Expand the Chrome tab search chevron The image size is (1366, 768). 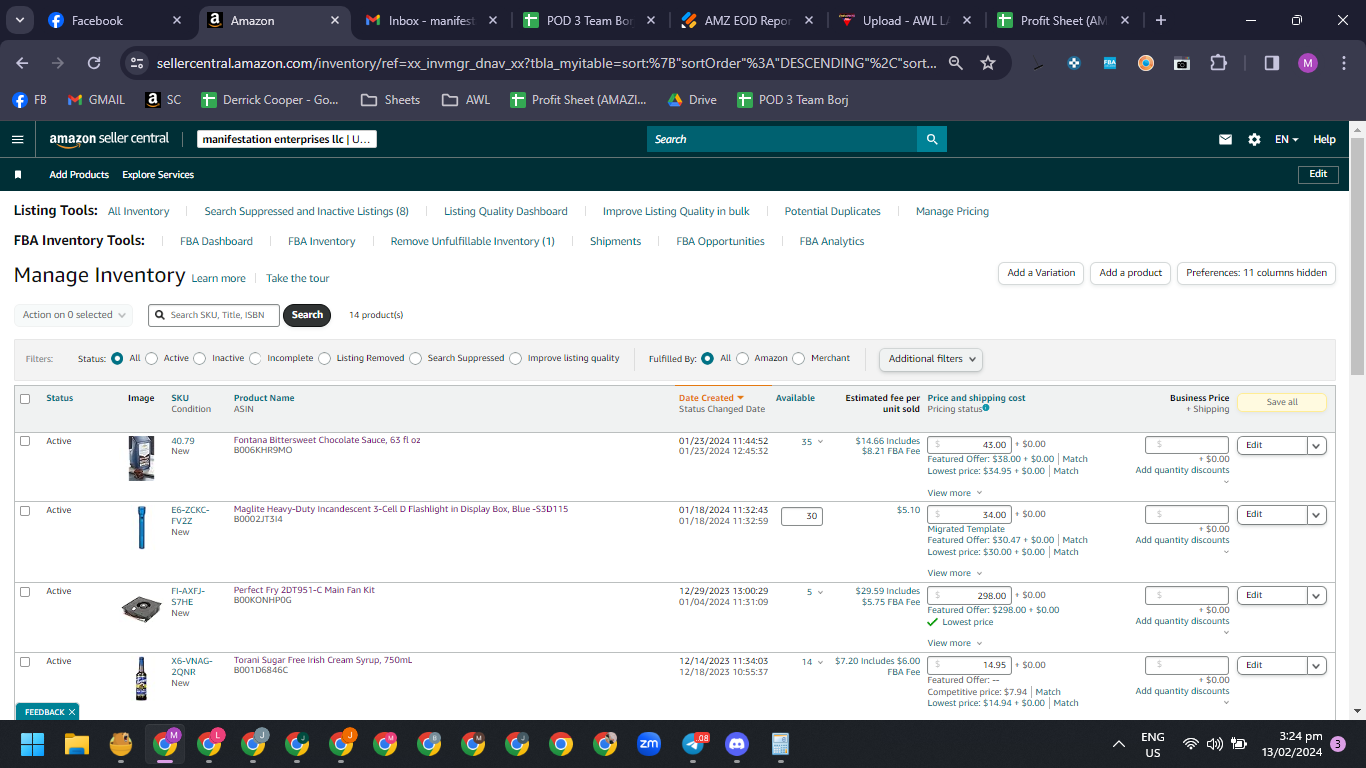click(x=21, y=20)
